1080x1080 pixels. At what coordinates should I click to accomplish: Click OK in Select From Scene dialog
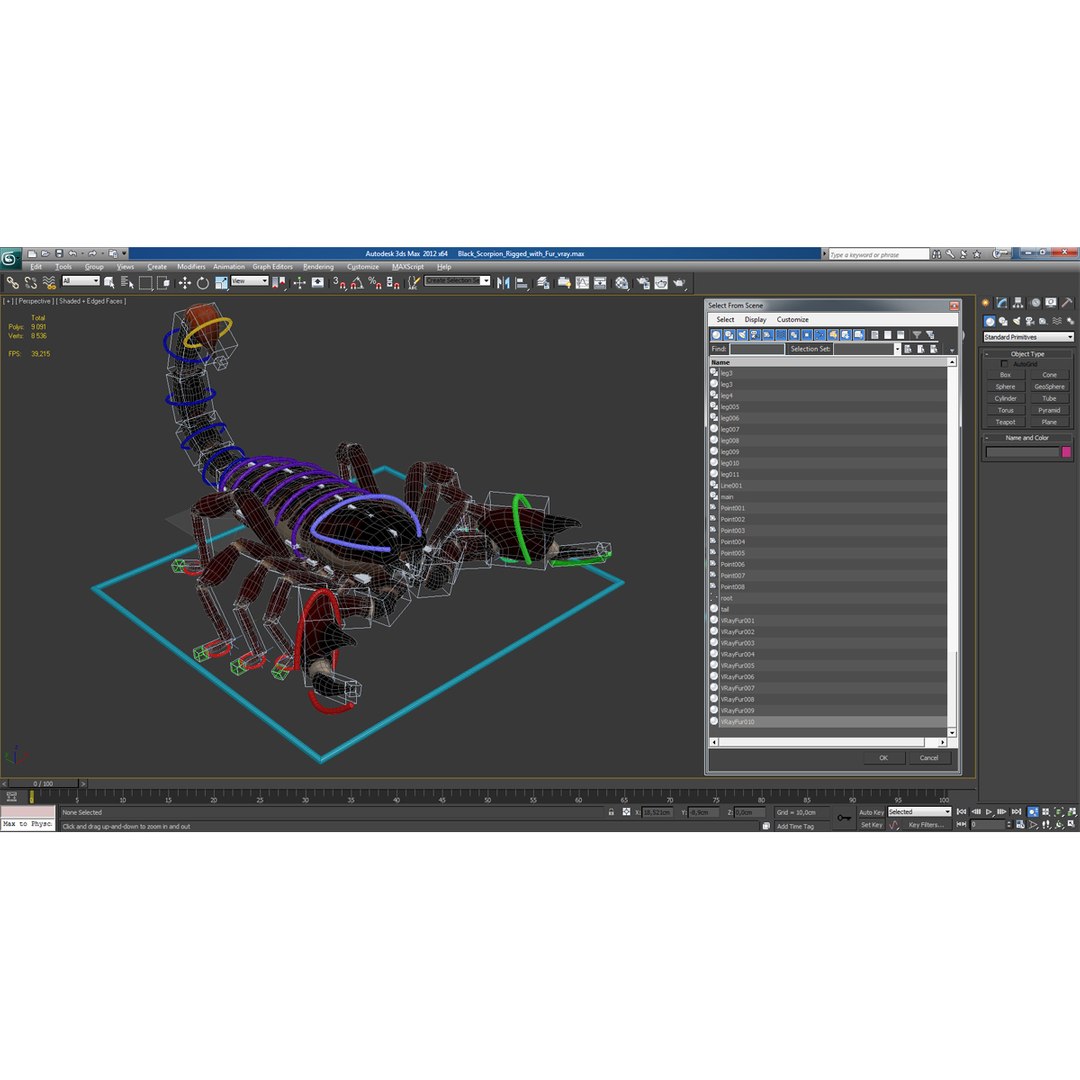pyautogui.click(x=883, y=758)
